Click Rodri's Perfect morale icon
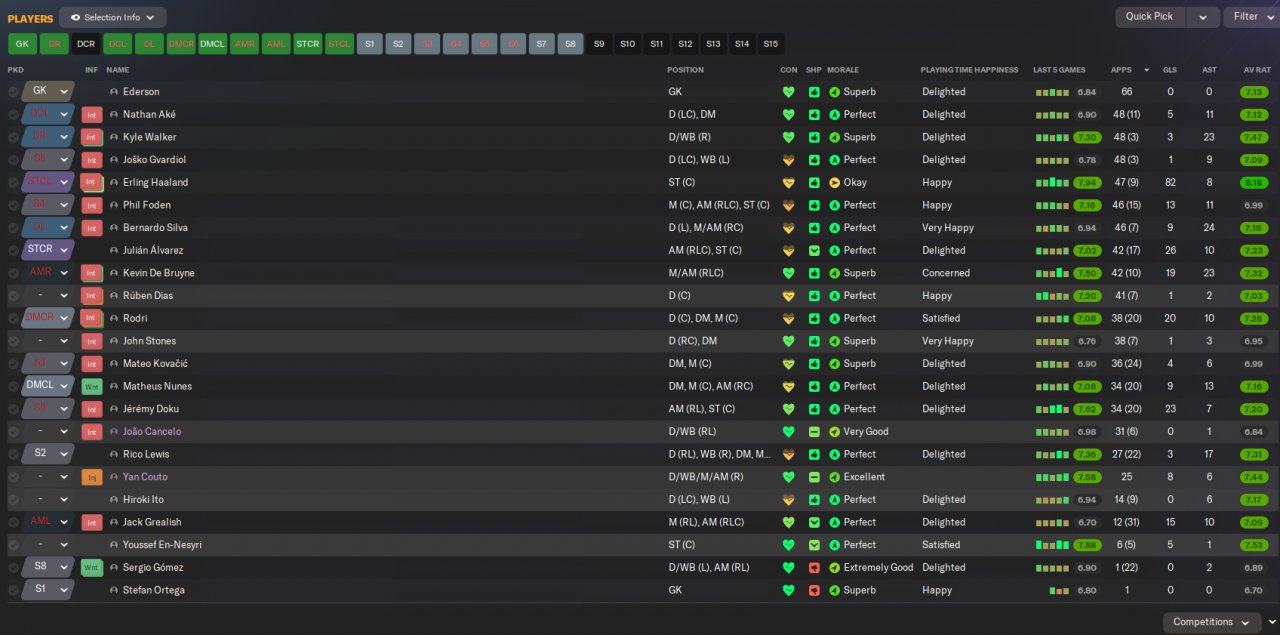 835,318
